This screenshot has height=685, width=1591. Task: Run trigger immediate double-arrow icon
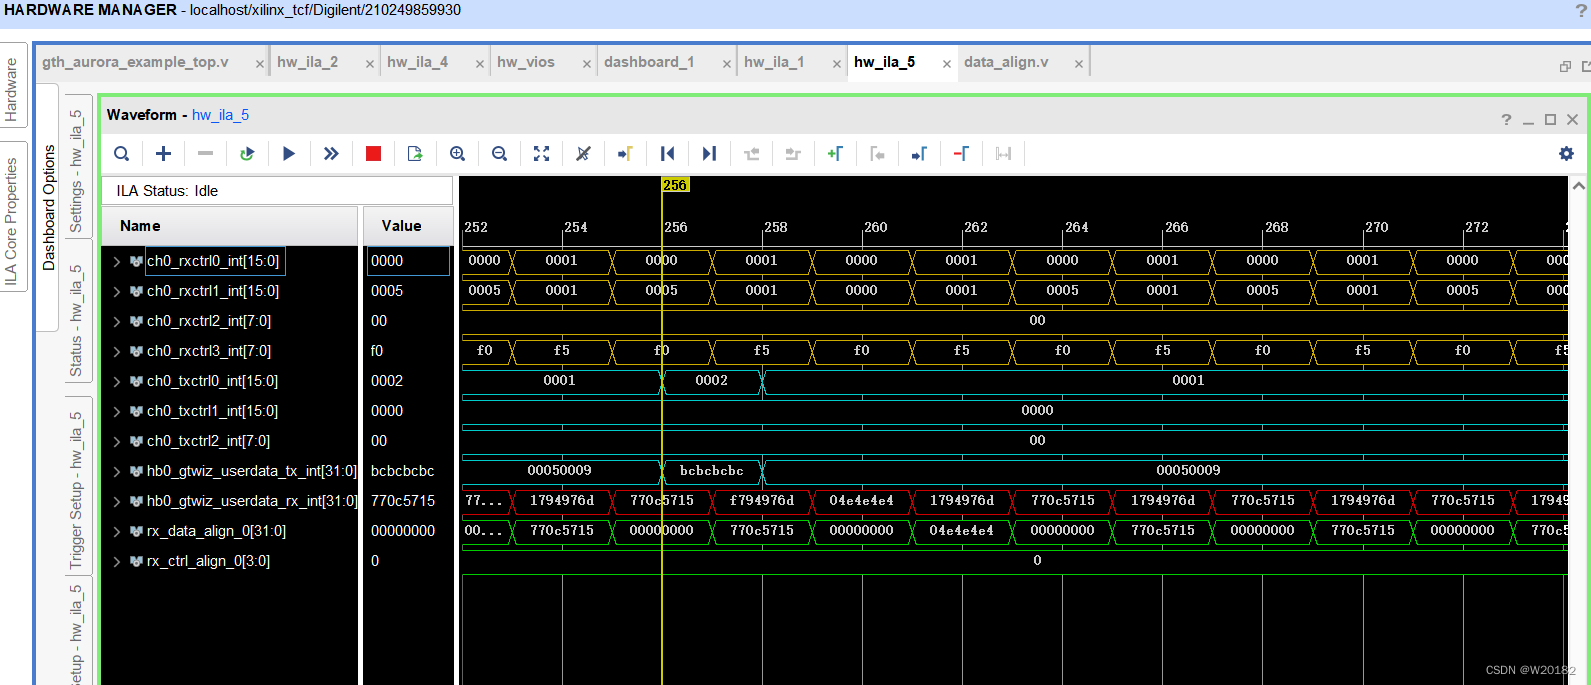coord(331,154)
